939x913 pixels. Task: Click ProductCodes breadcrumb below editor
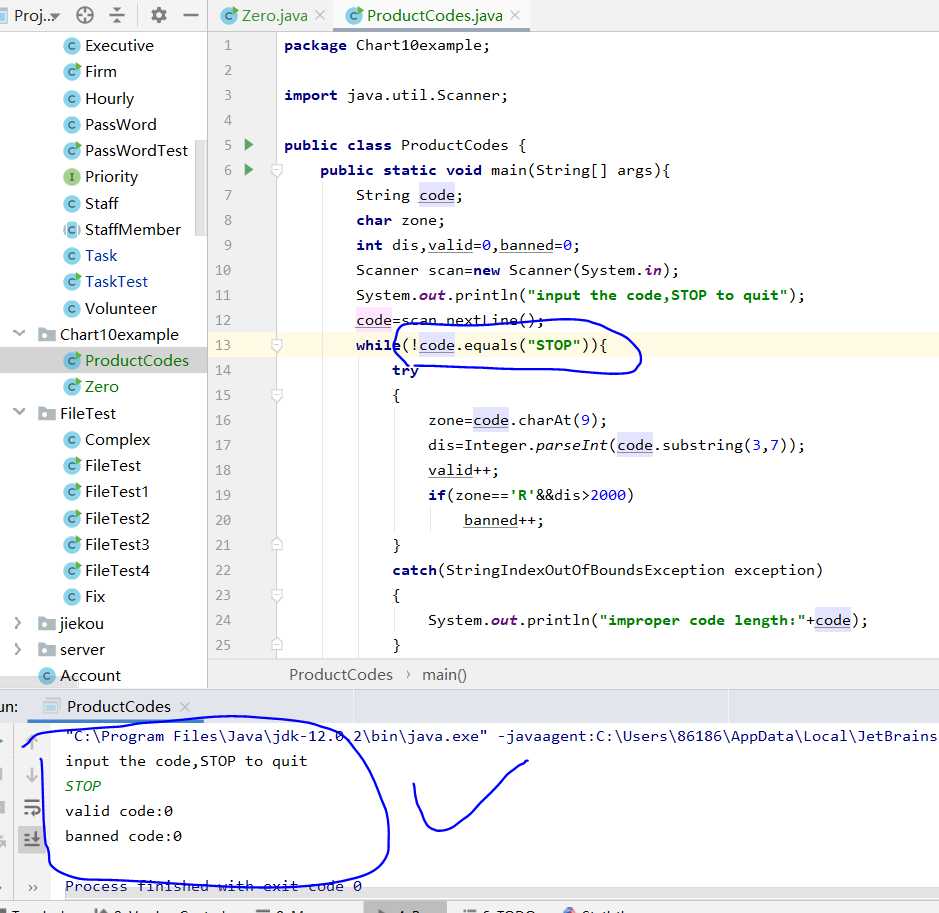click(x=341, y=675)
